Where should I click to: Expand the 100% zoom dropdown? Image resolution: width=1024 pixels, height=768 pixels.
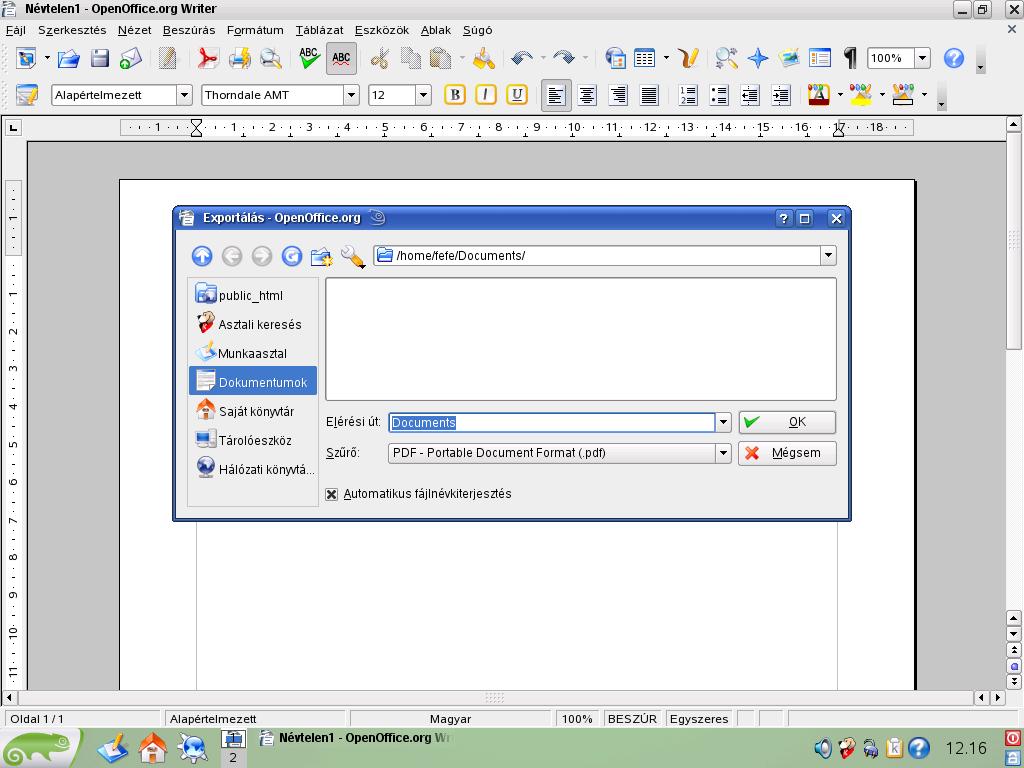click(922, 58)
